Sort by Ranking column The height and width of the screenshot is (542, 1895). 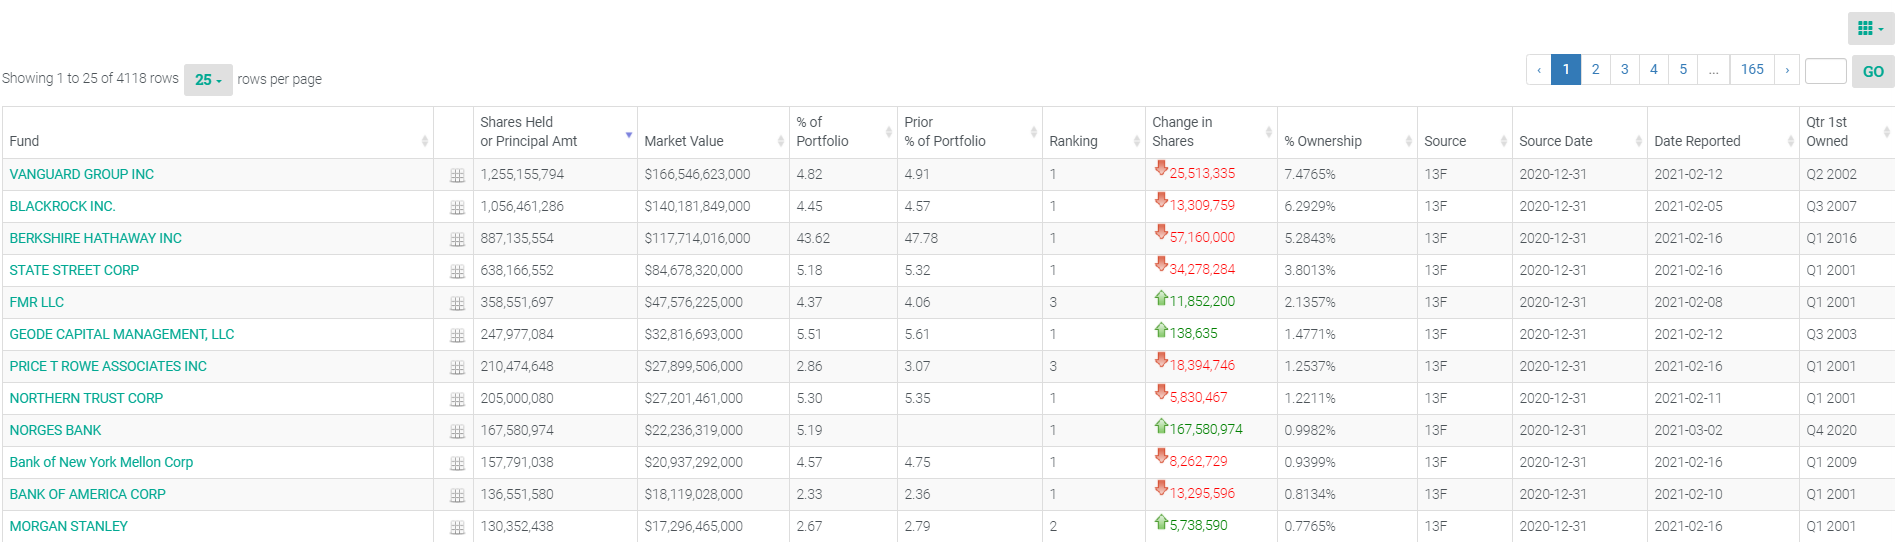[x=1094, y=132]
